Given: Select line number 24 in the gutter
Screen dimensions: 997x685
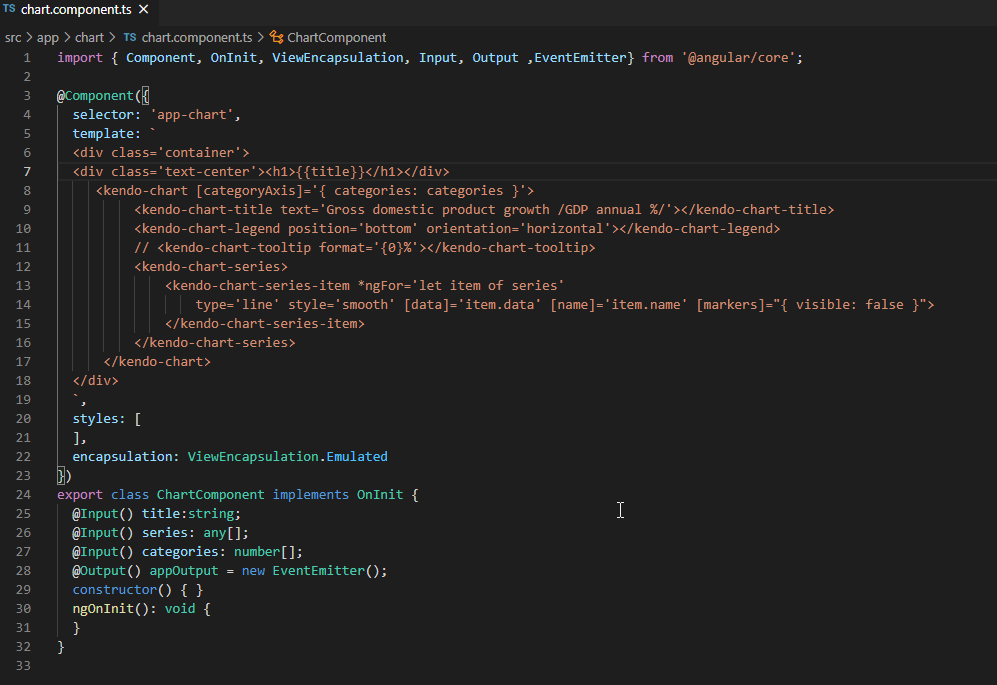Looking at the screenshot, I should pos(24,494).
